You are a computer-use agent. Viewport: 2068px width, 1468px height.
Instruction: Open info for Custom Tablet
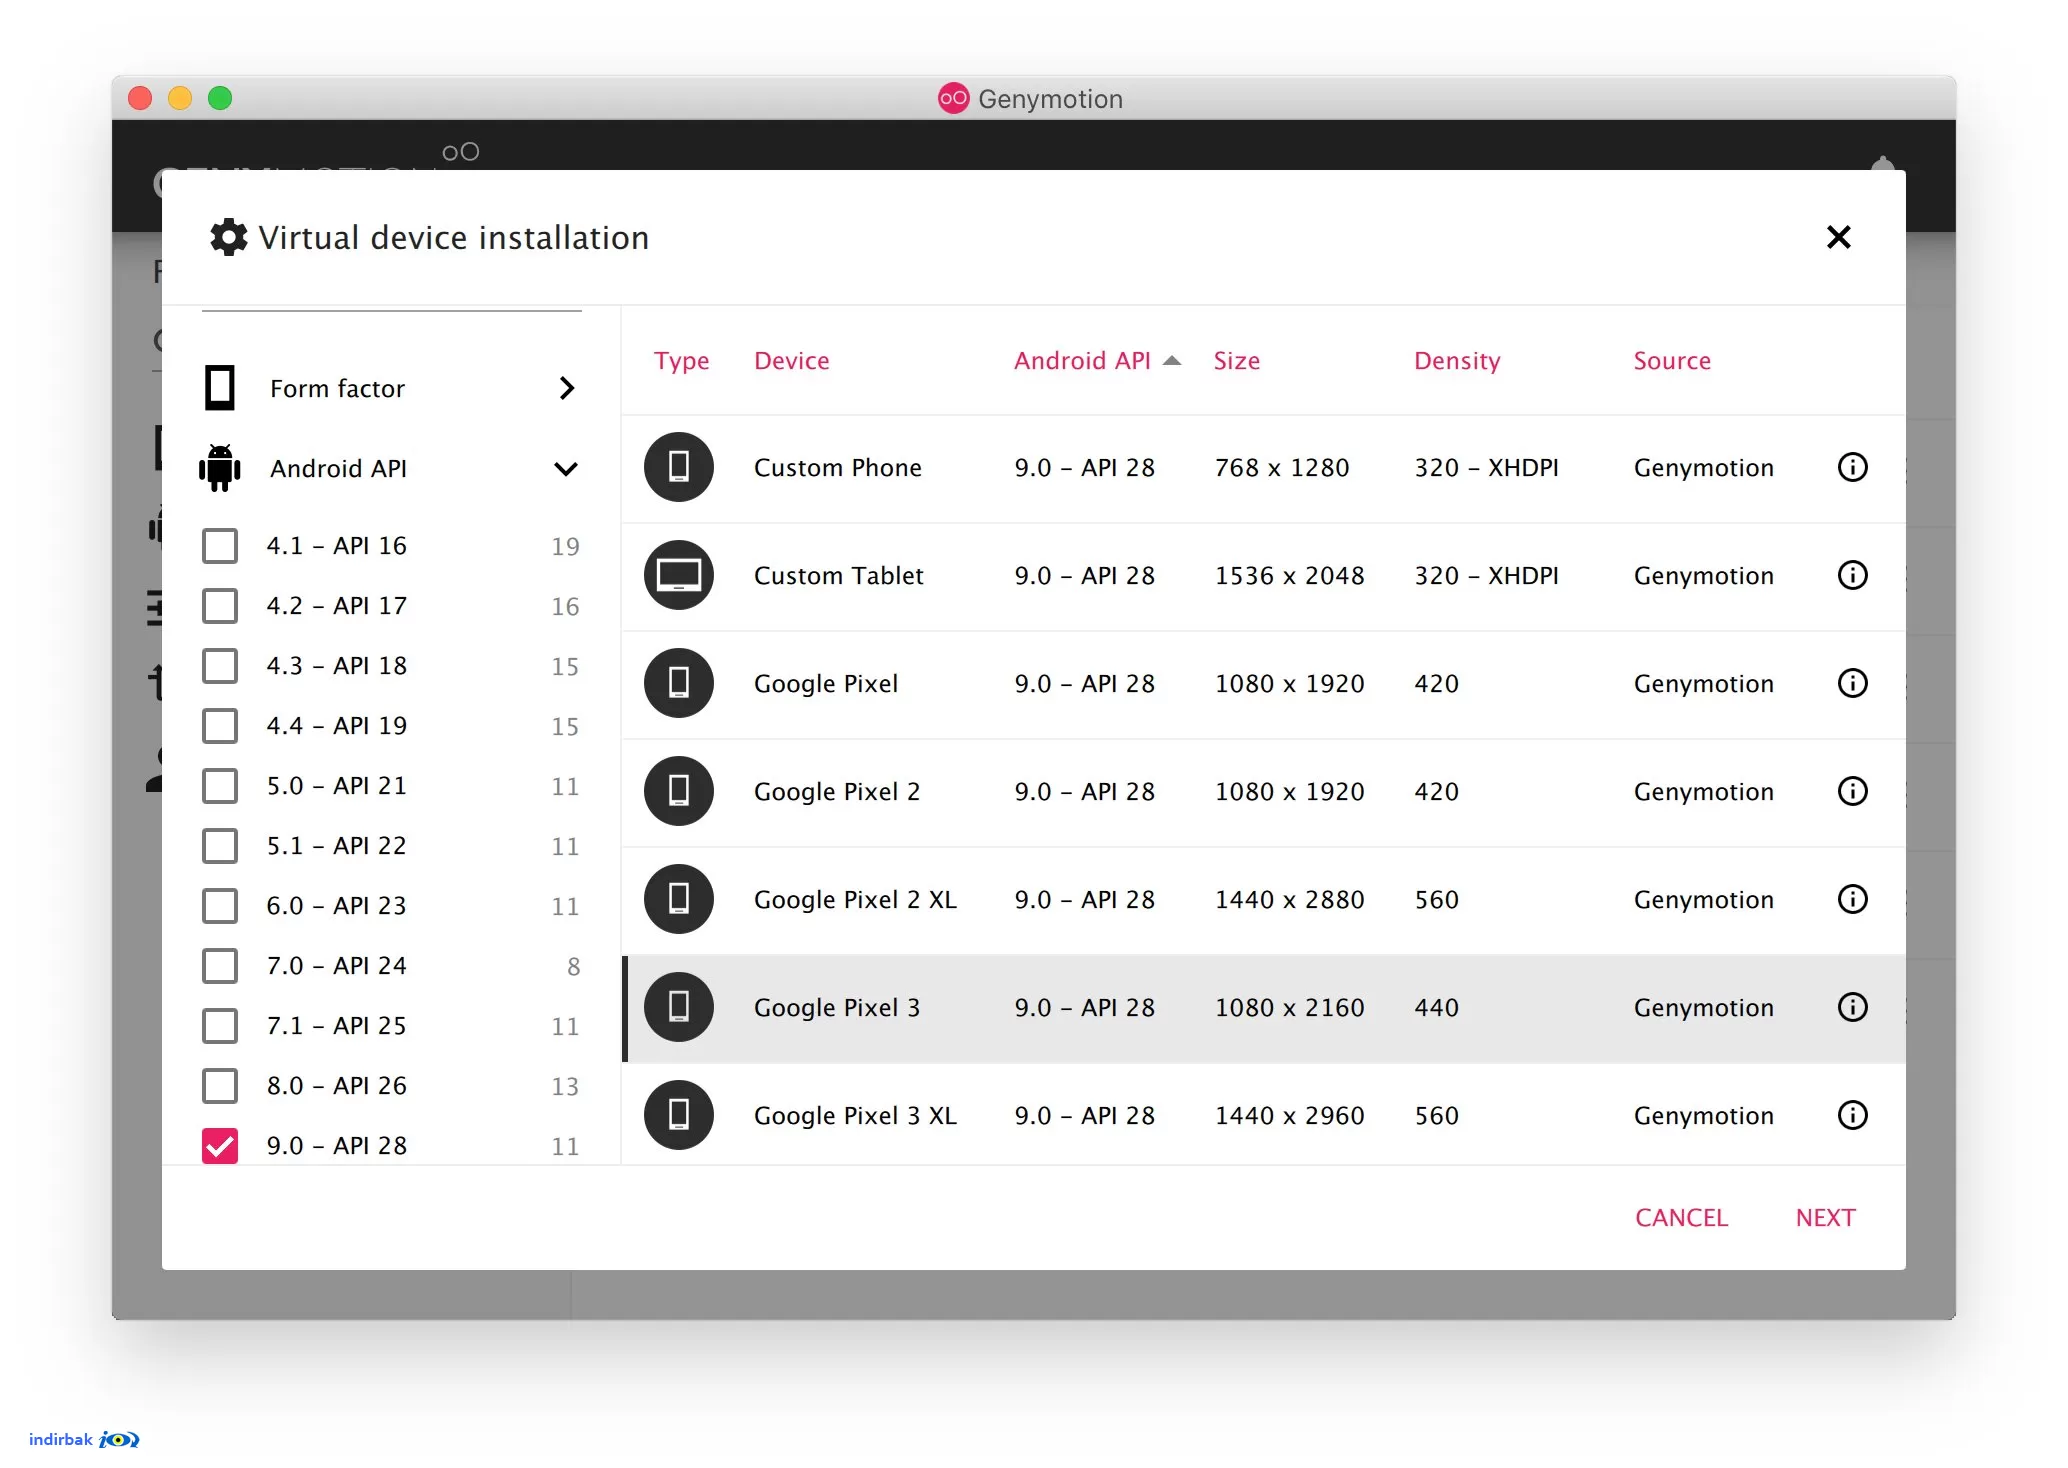pyautogui.click(x=1852, y=575)
